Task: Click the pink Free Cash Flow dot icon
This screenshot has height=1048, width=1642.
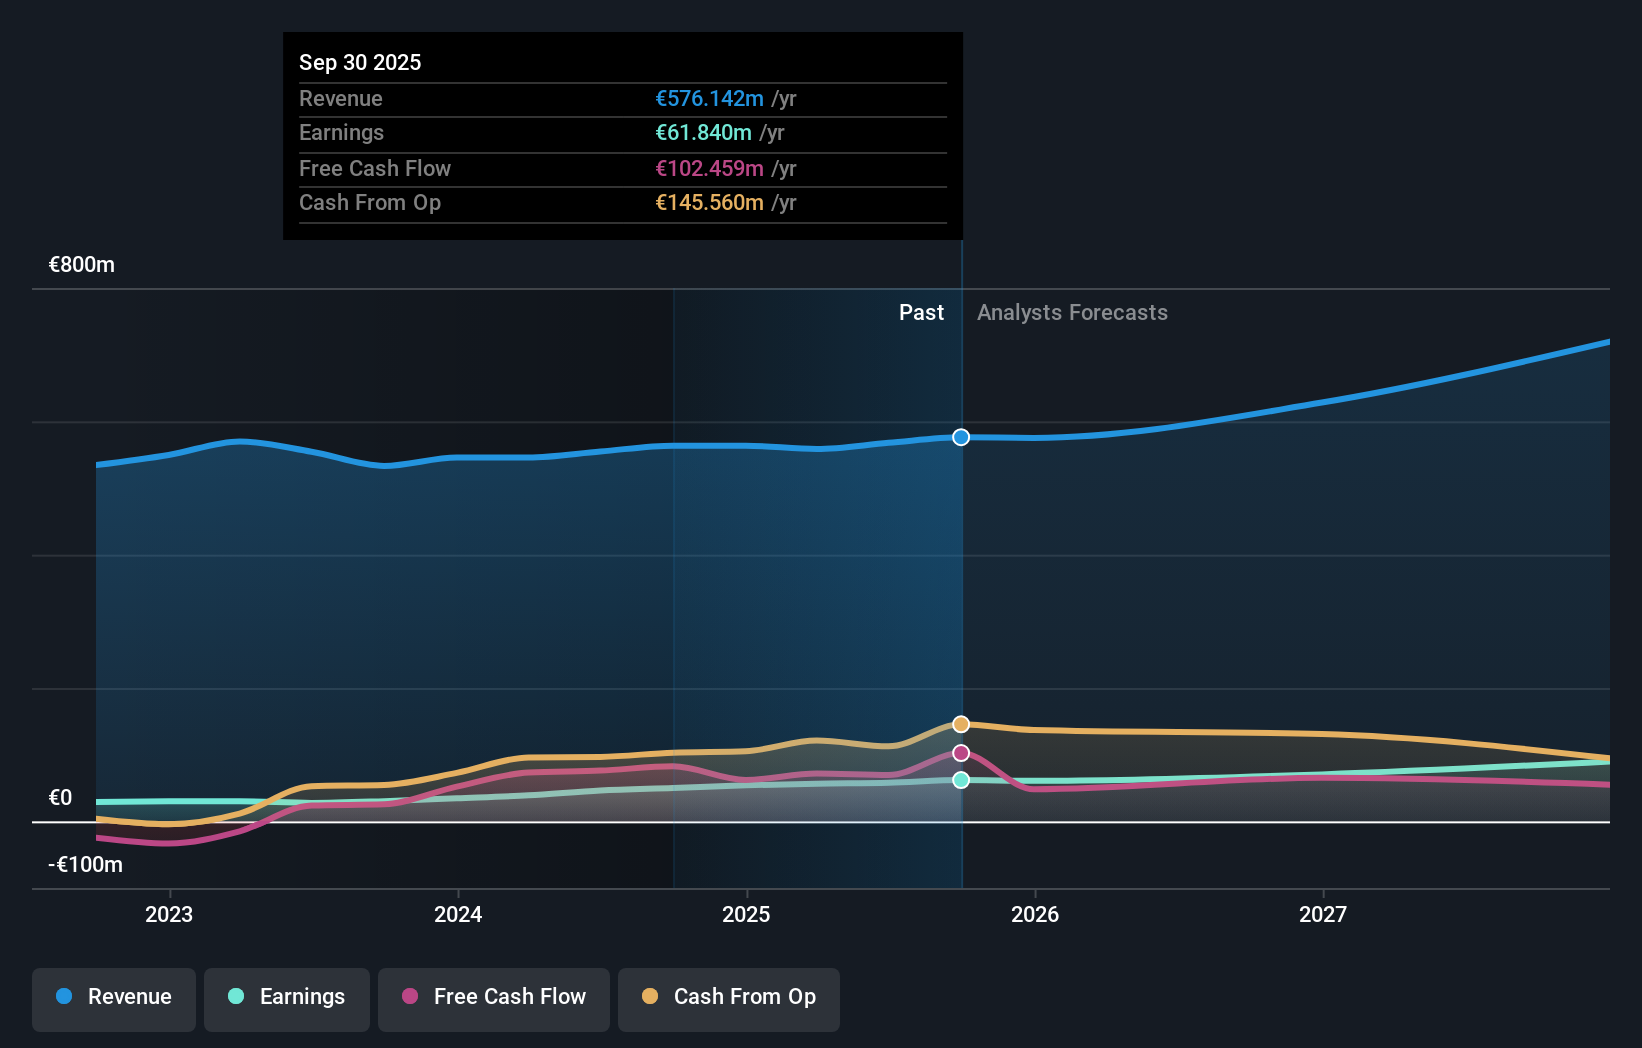Action: point(410,997)
